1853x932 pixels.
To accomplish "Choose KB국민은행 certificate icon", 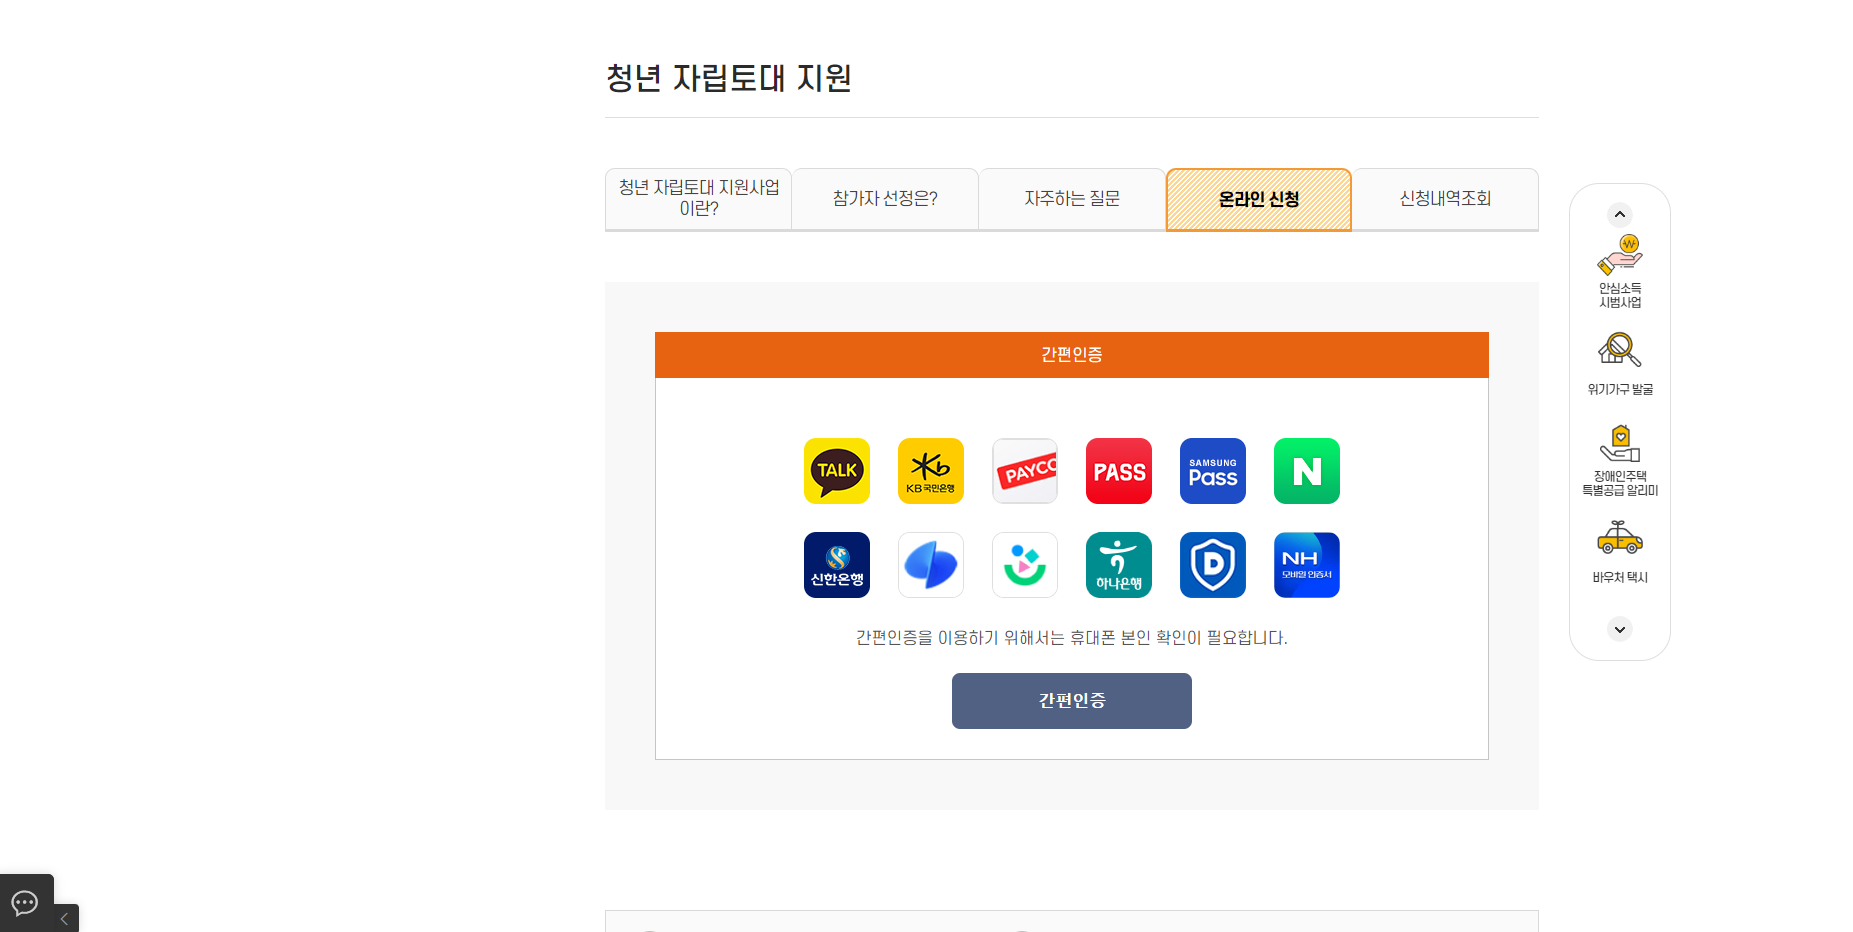I will point(930,471).
